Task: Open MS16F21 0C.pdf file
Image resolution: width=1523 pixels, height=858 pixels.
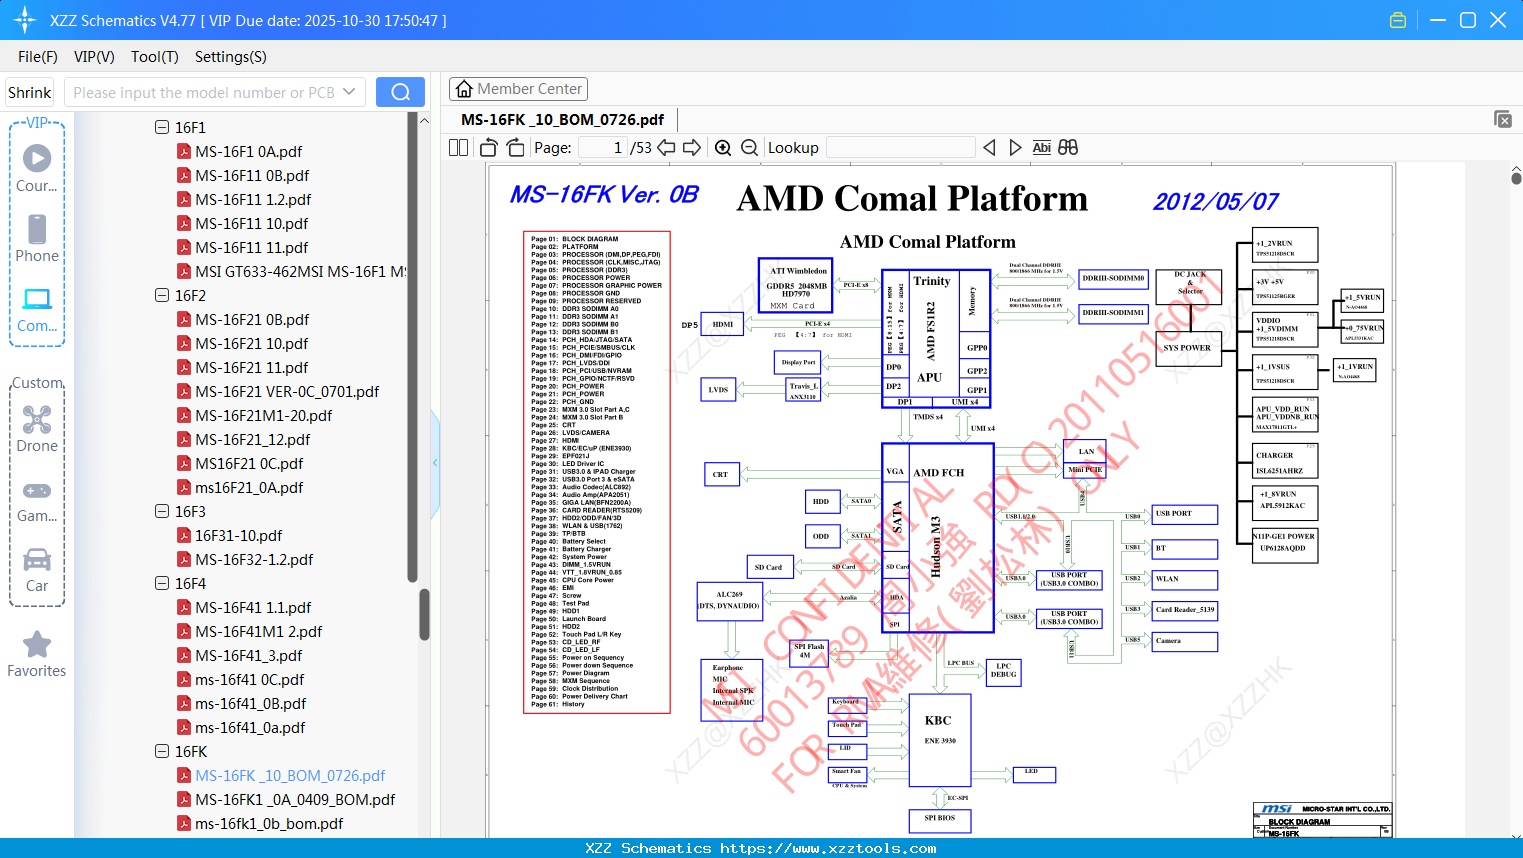Action: (249, 463)
